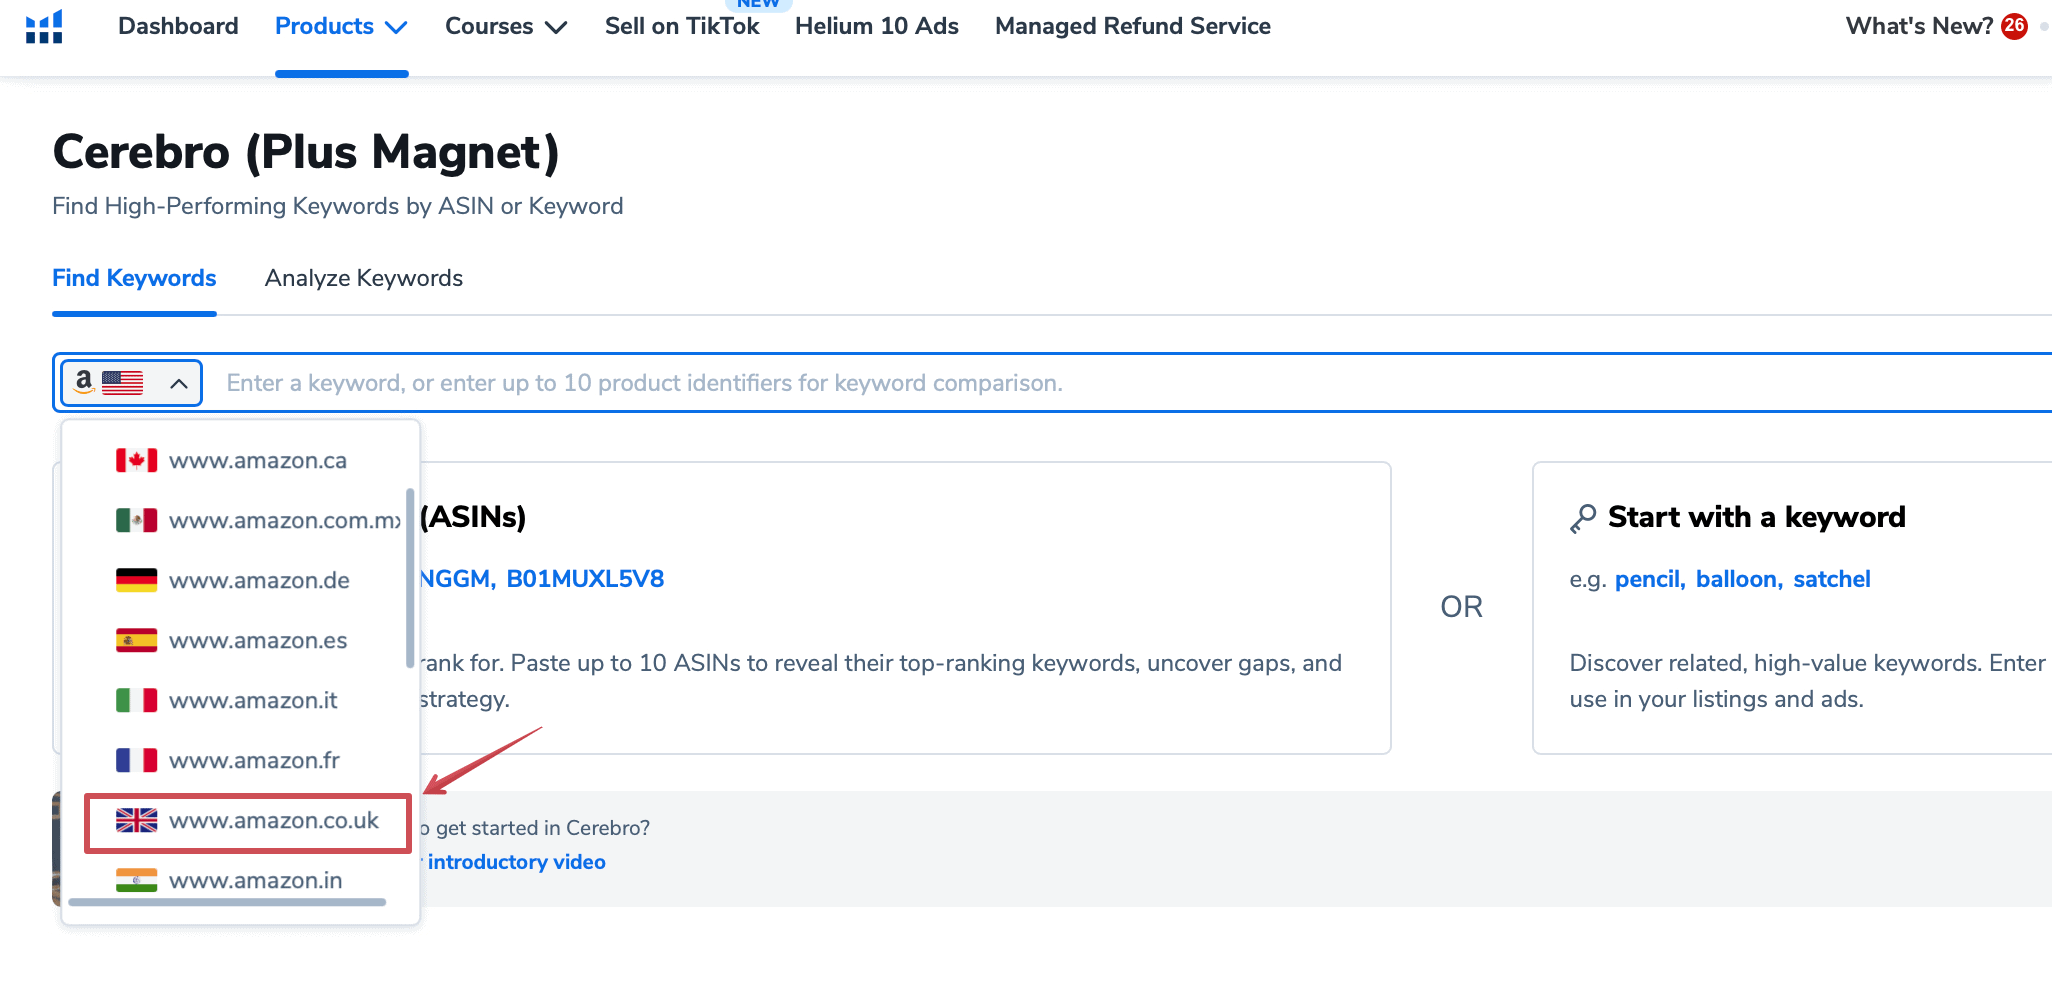Switch to the Analyze Keywords tab
The height and width of the screenshot is (982, 2052).
point(363,278)
